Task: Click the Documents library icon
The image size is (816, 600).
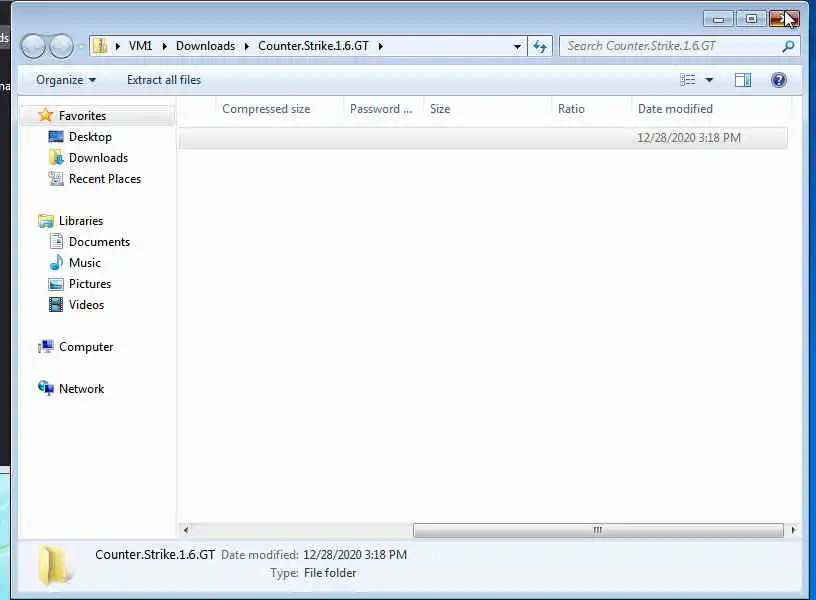Action: point(56,241)
